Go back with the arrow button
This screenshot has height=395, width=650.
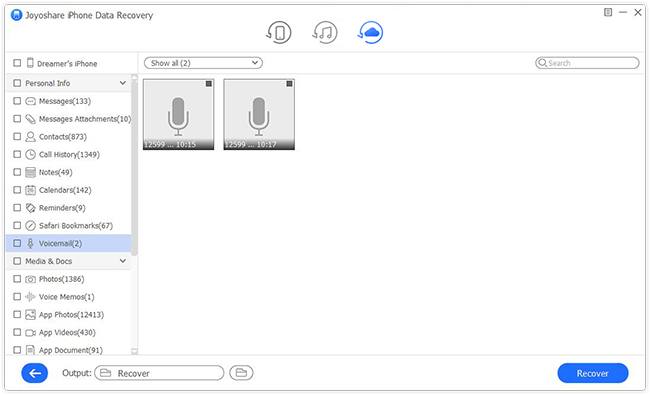pyautogui.click(x=34, y=373)
